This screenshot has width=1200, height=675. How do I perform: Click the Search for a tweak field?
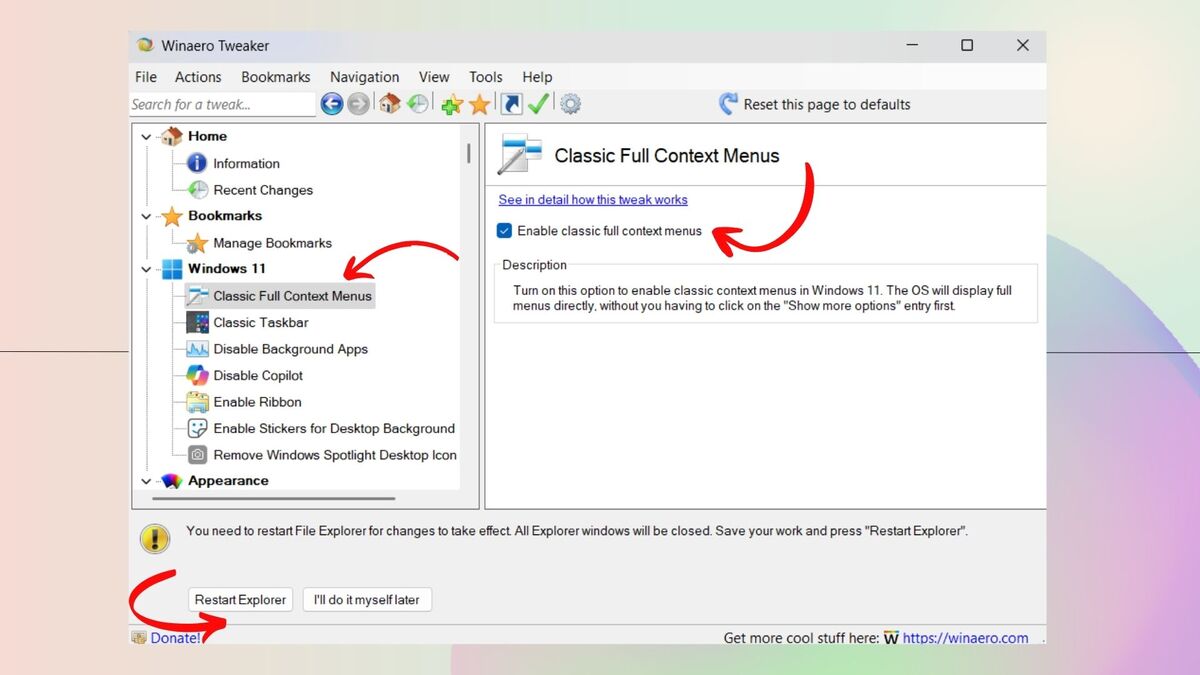pos(222,104)
